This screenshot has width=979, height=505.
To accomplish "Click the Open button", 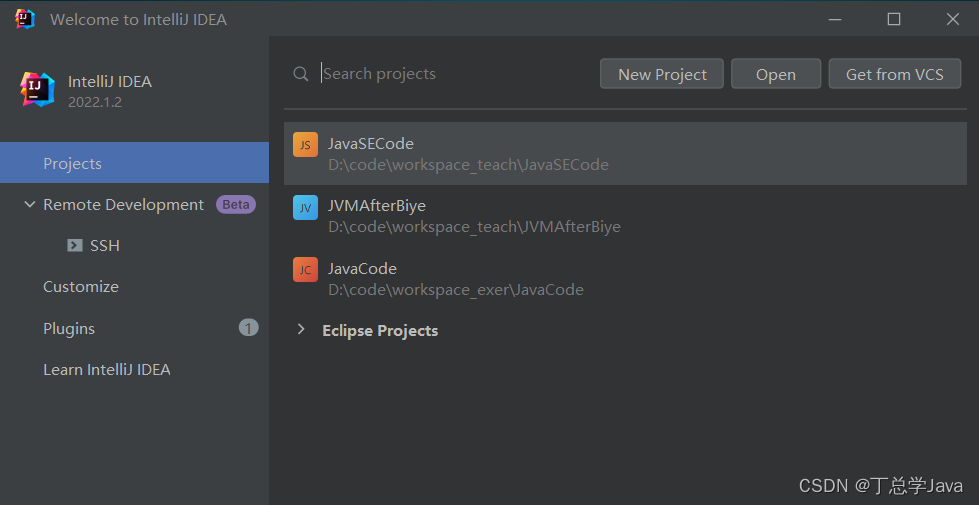I will click(776, 74).
